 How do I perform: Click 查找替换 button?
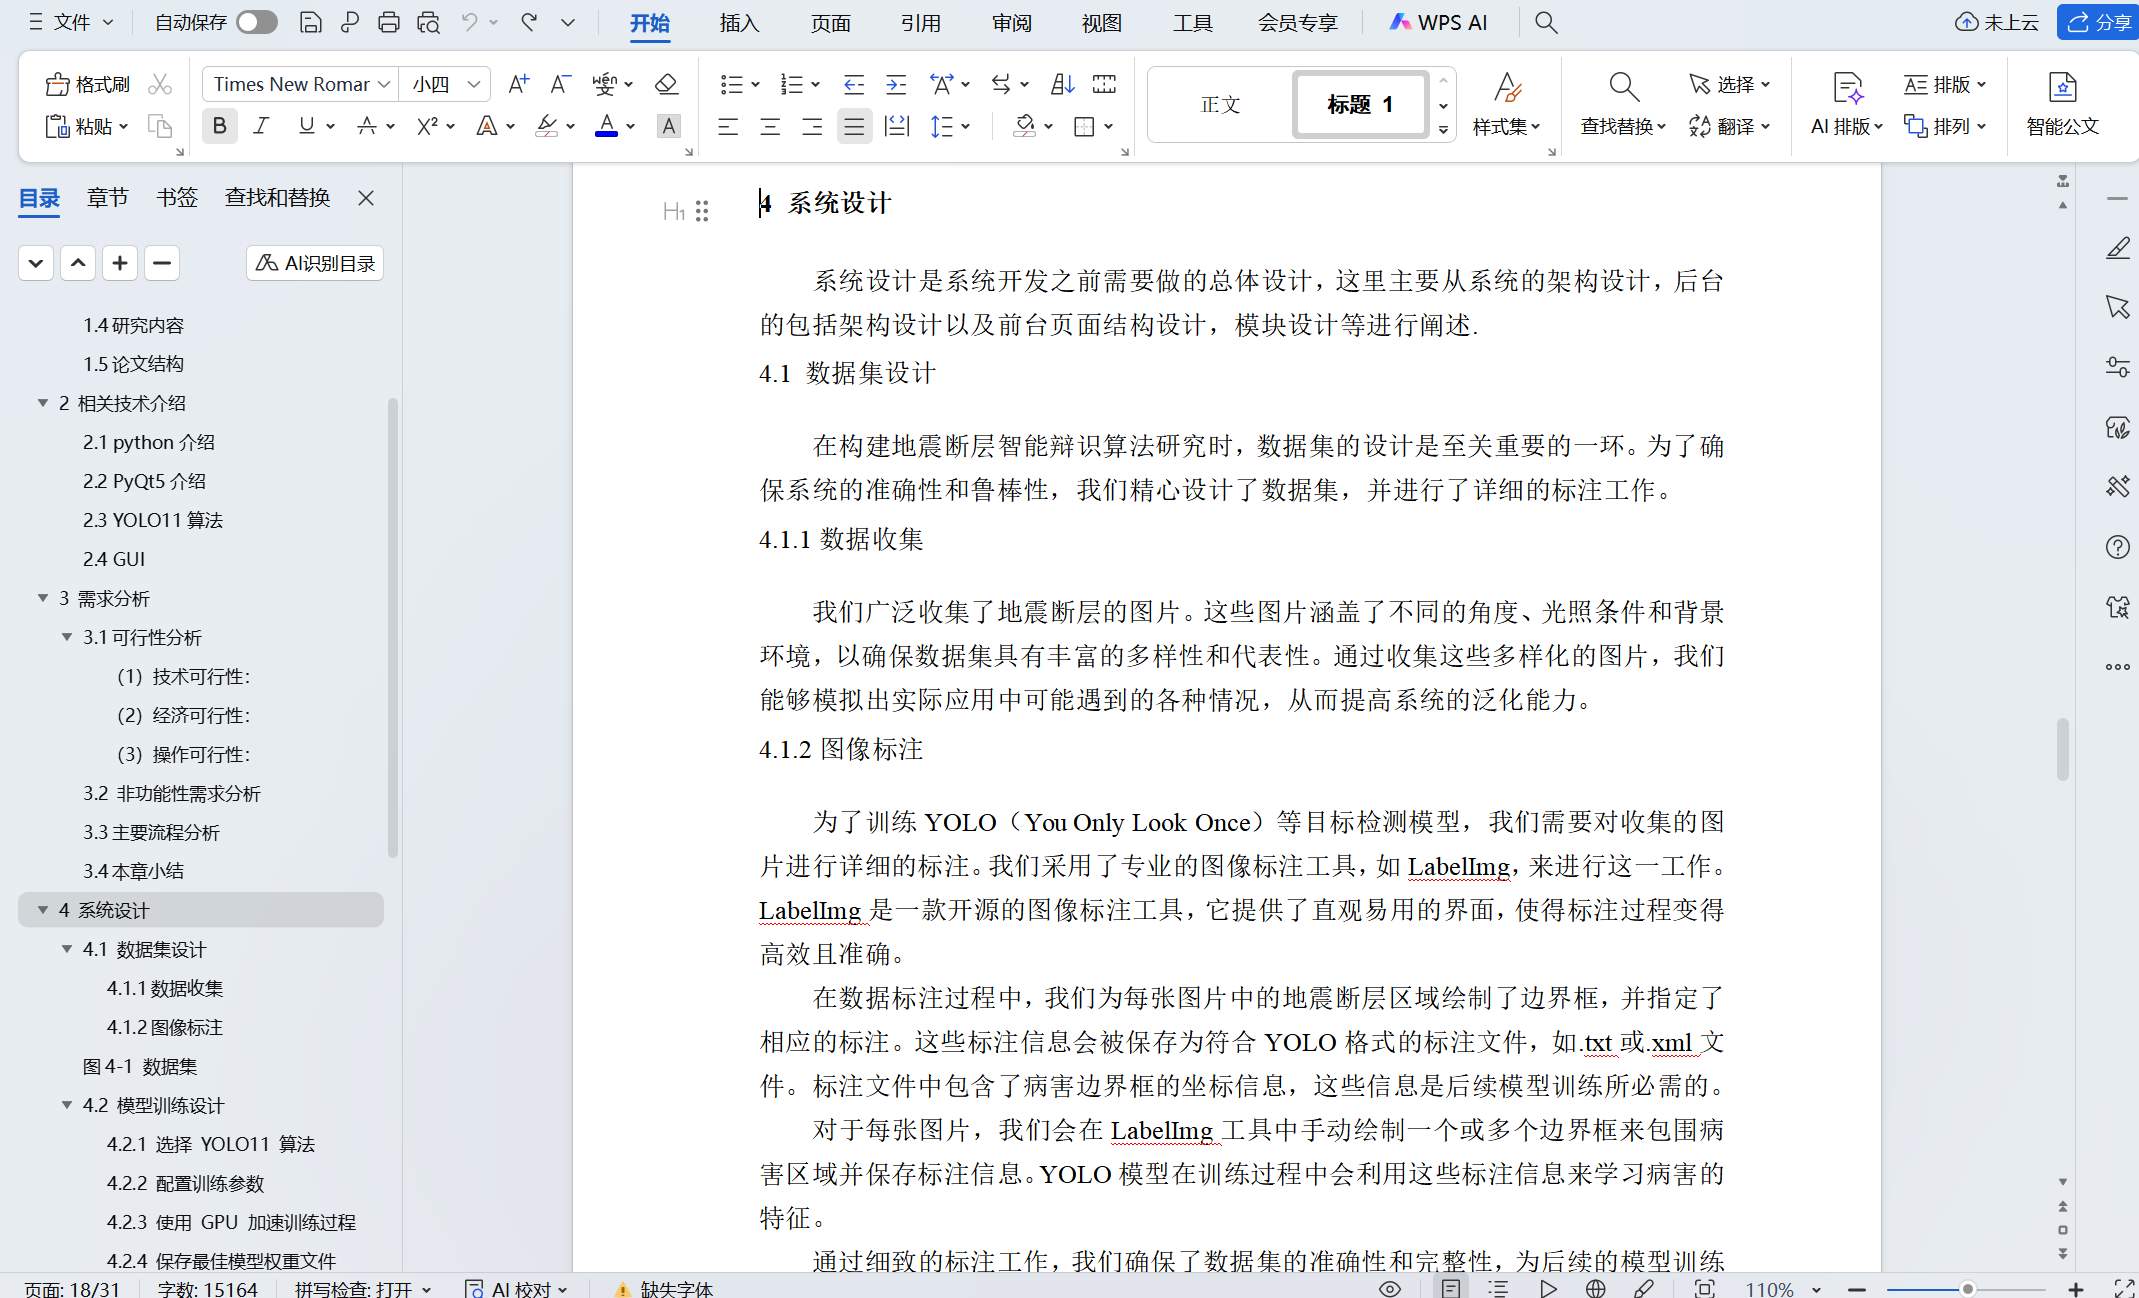tap(1623, 103)
